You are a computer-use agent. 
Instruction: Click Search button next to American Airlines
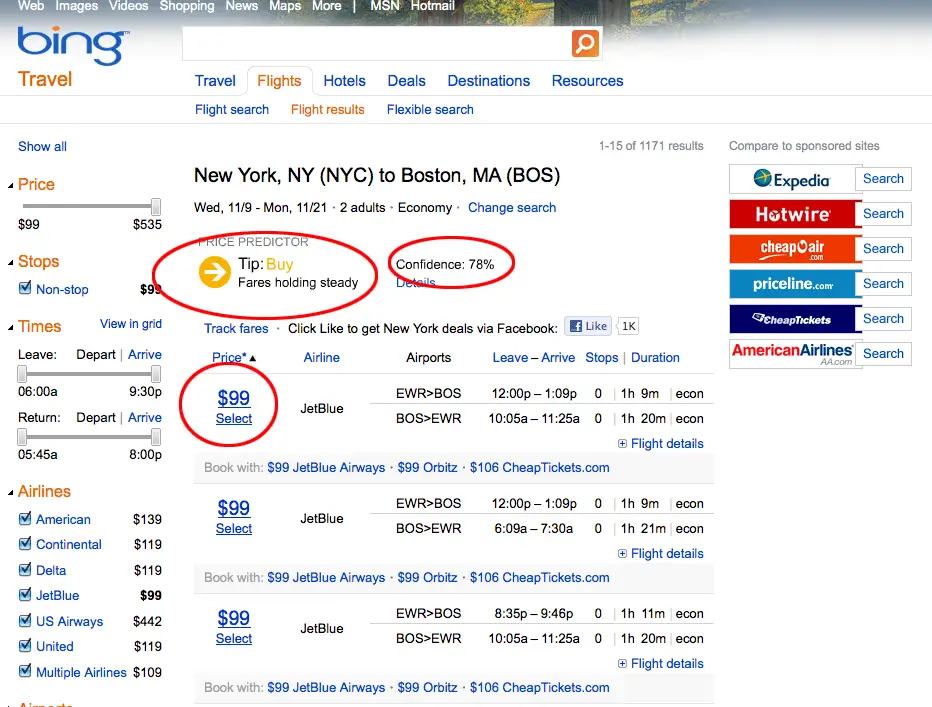click(883, 354)
